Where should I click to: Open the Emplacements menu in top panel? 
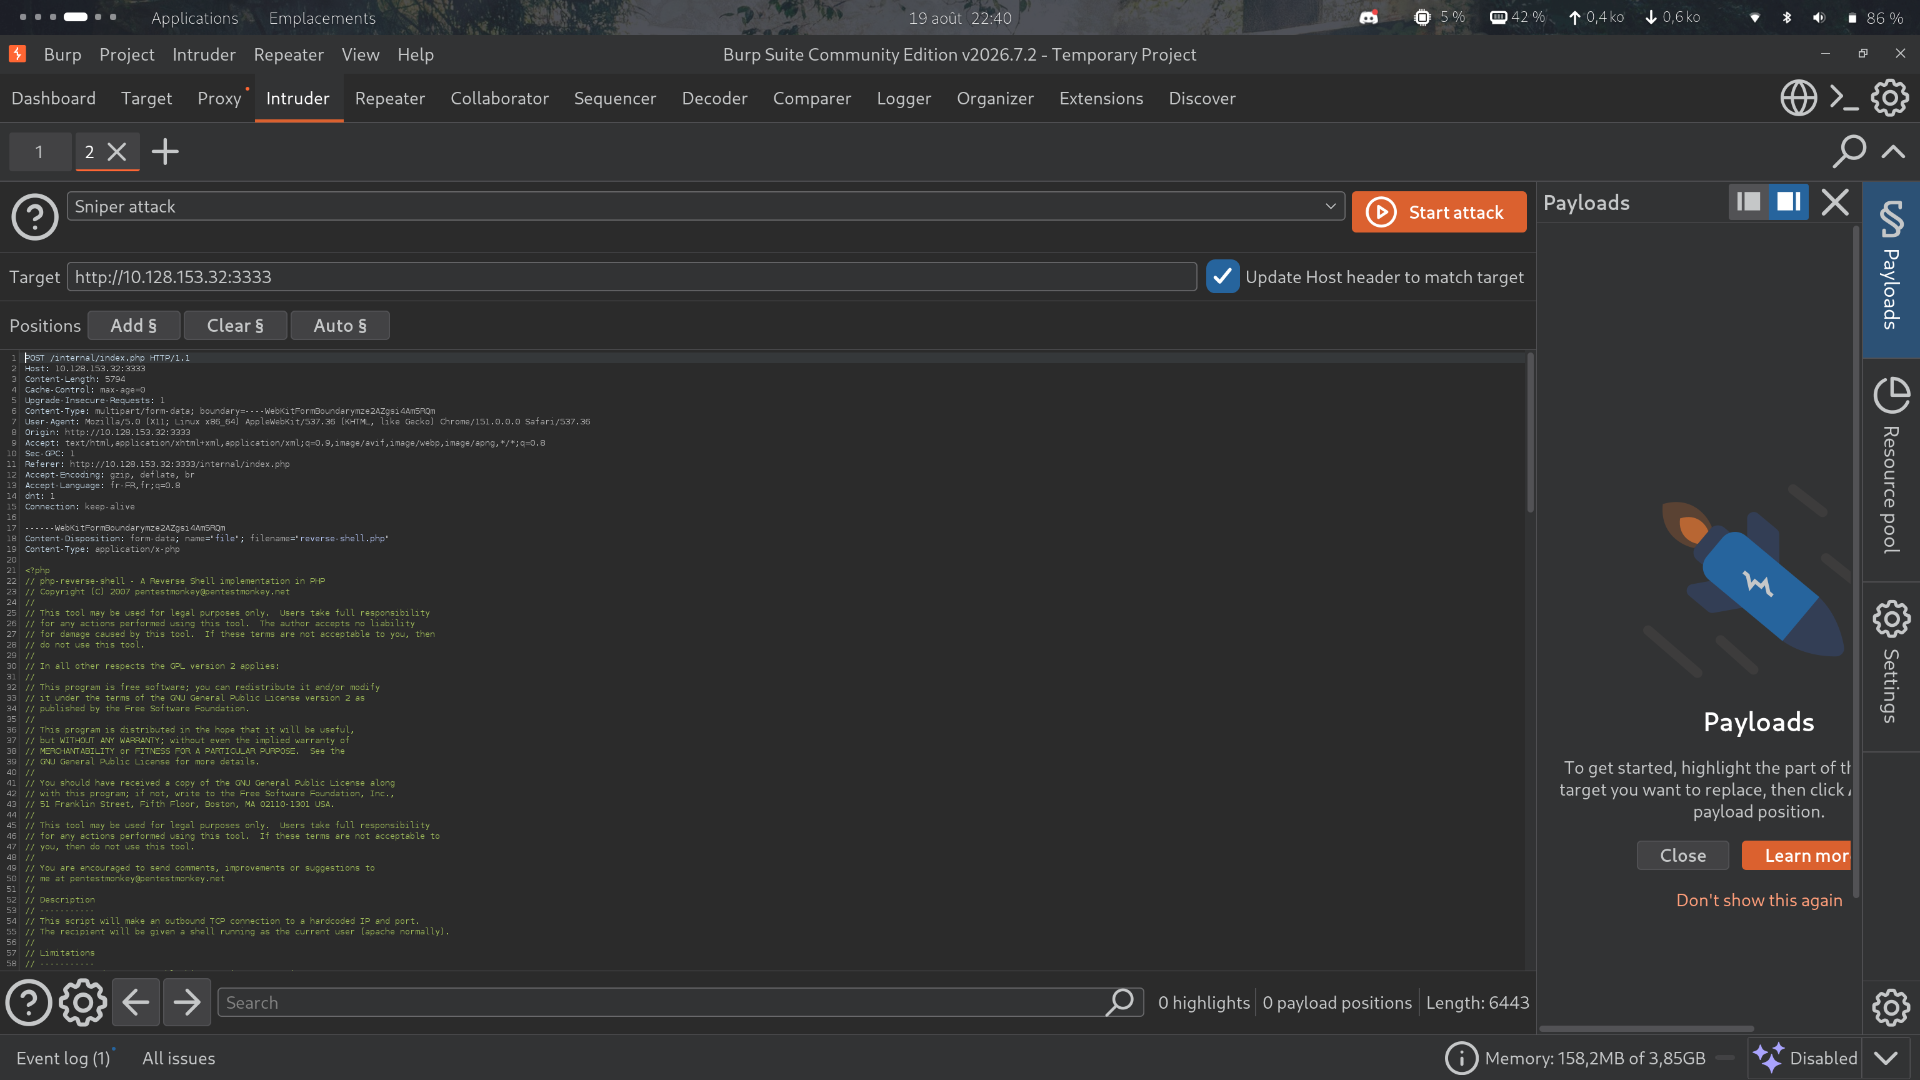pyautogui.click(x=322, y=18)
